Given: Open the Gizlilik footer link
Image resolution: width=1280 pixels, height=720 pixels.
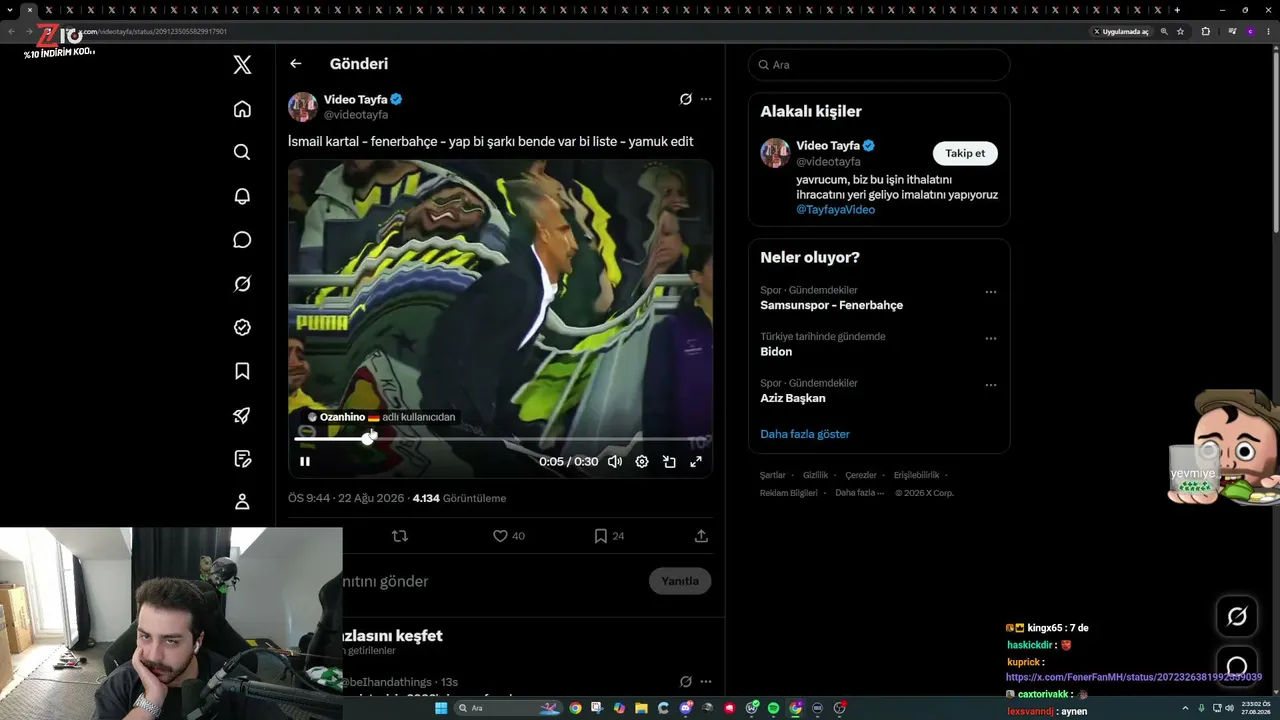Looking at the screenshot, I should (x=815, y=475).
